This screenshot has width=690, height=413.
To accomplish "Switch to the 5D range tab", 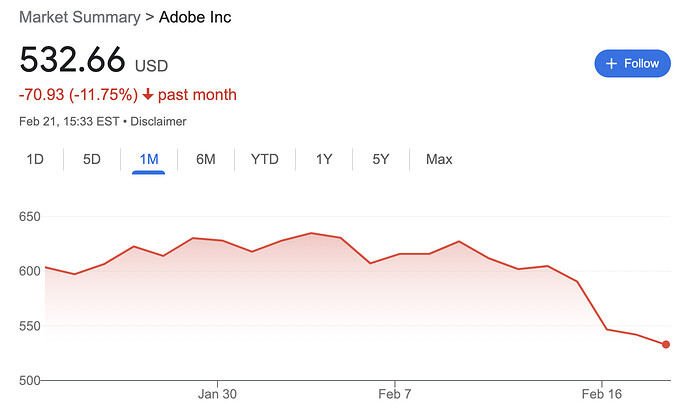I will (x=91, y=159).
